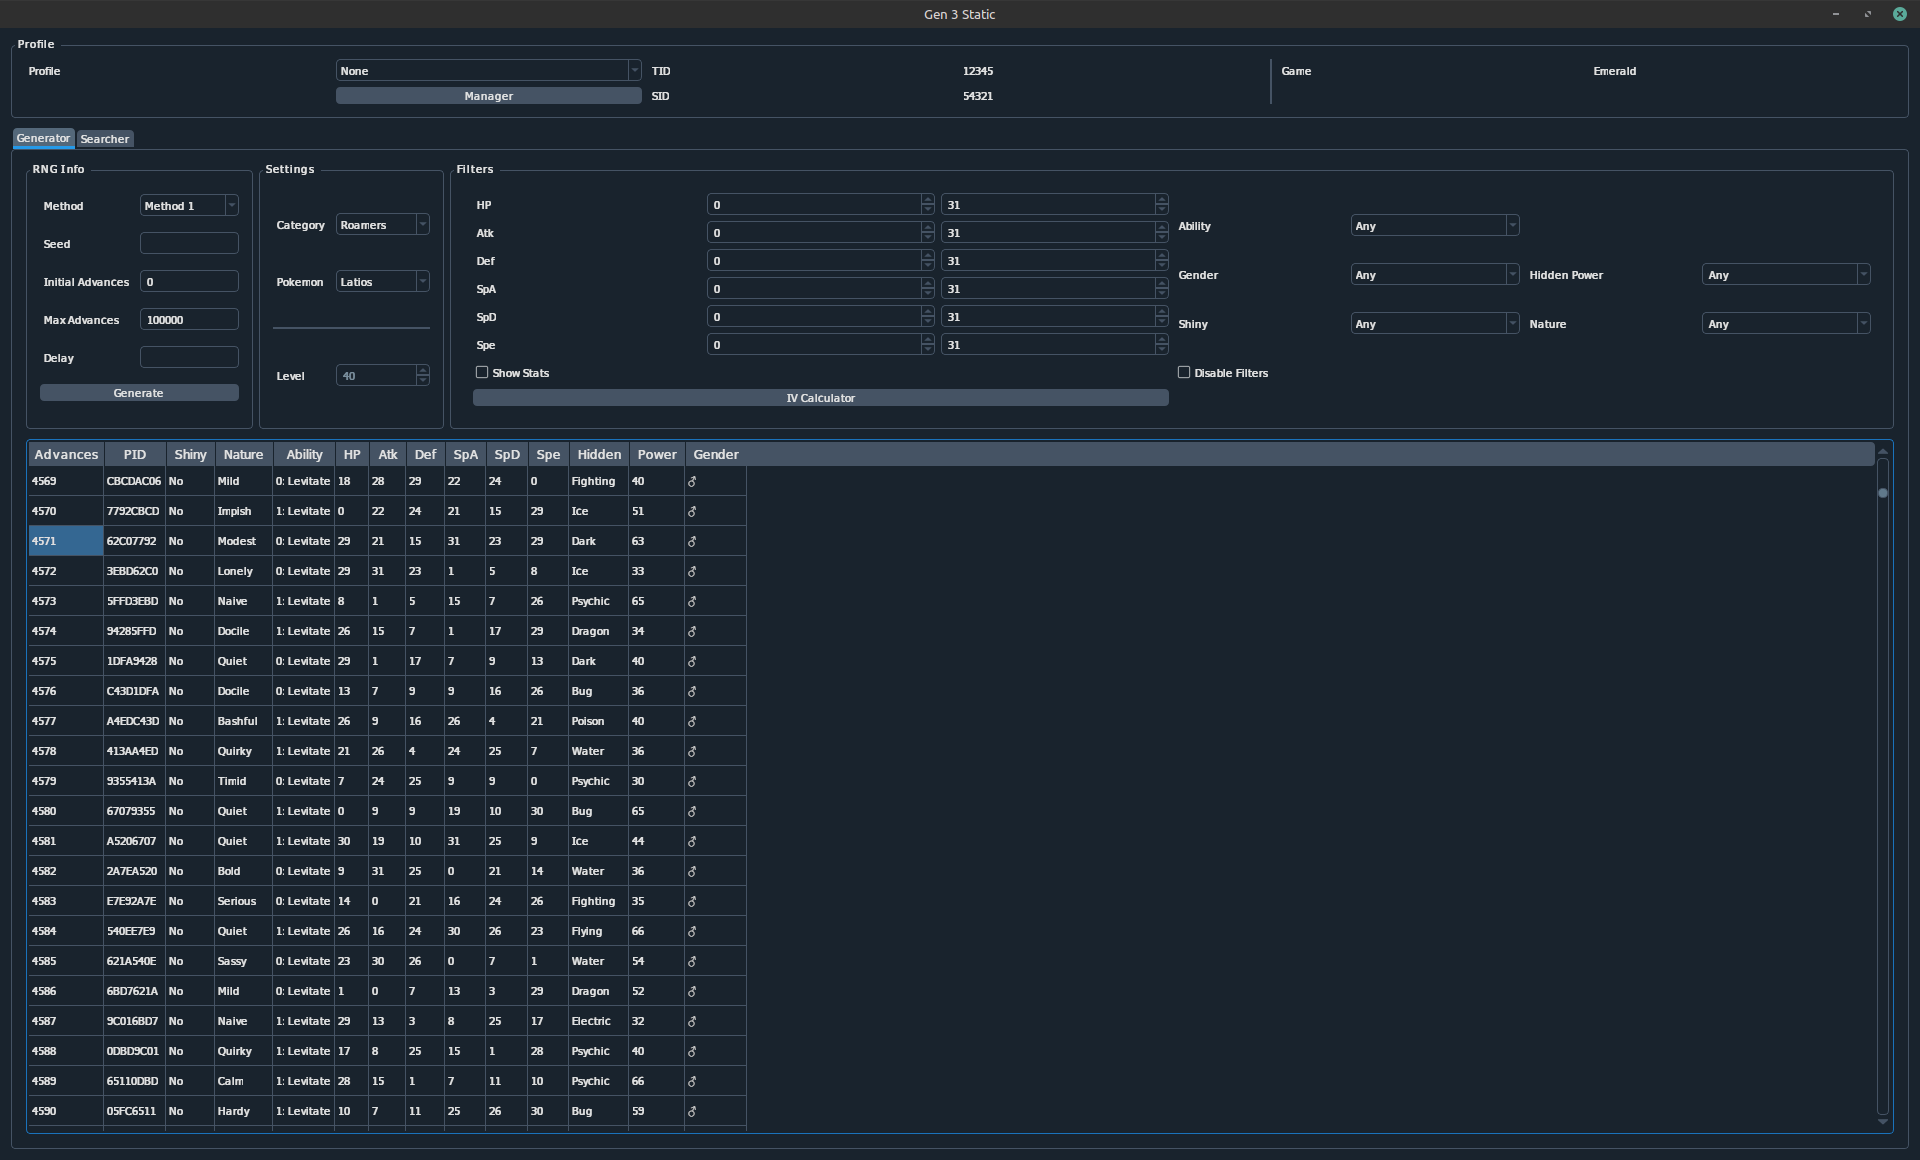
Task: Select the Generator tab
Action: [43, 138]
